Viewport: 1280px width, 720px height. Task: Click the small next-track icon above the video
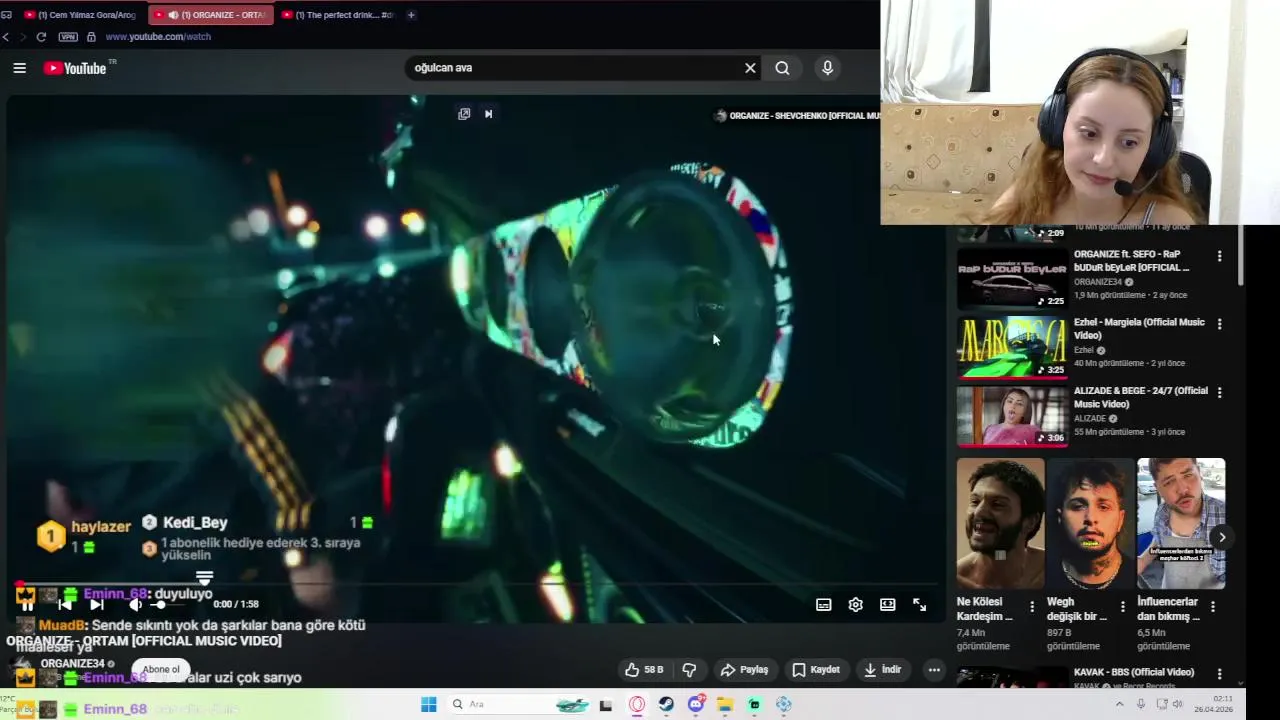(x=488, y=114)
